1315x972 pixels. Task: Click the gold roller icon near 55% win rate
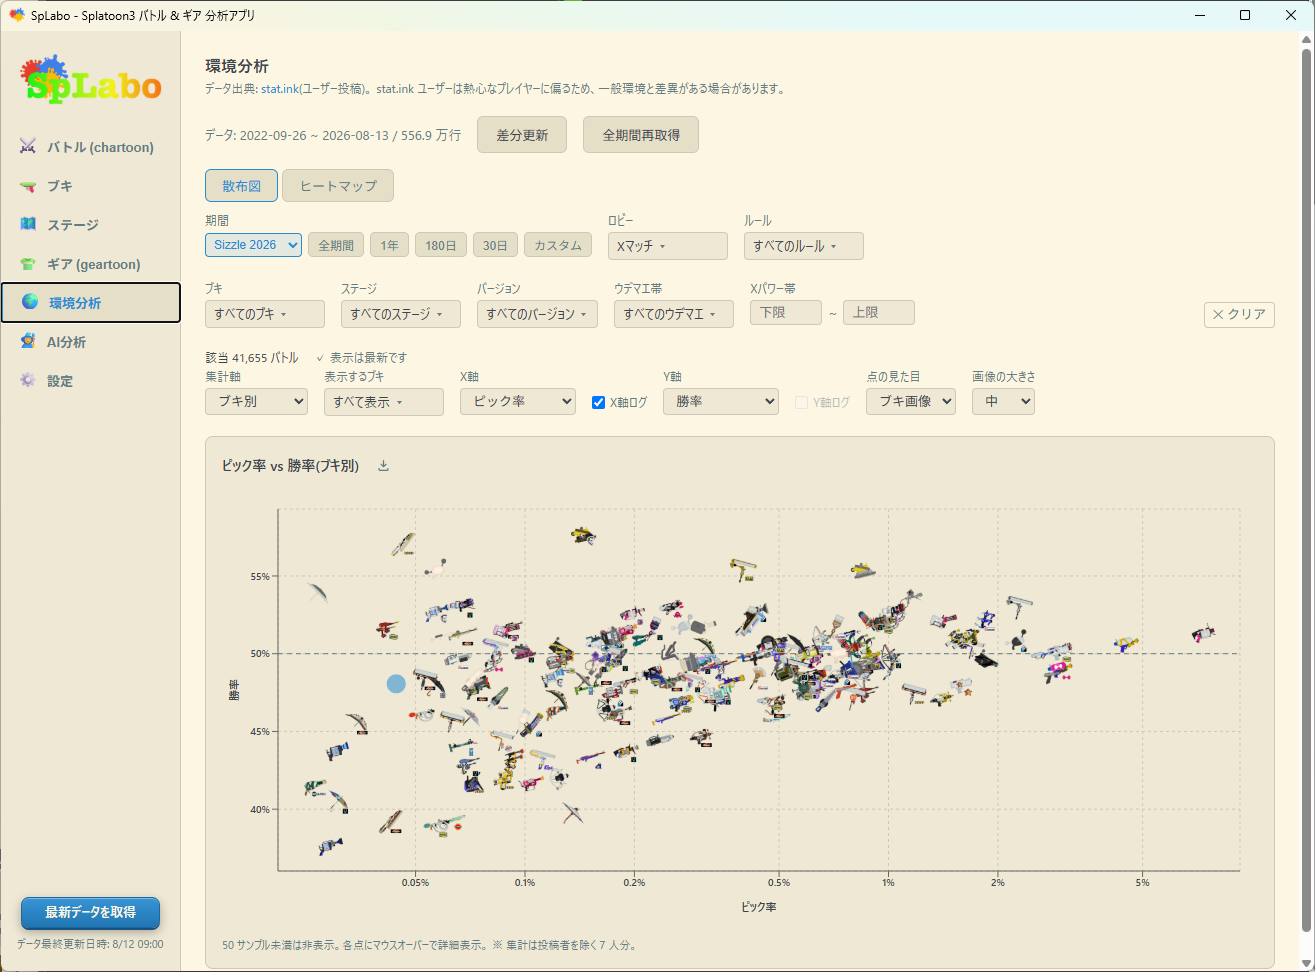coord(741,570)
